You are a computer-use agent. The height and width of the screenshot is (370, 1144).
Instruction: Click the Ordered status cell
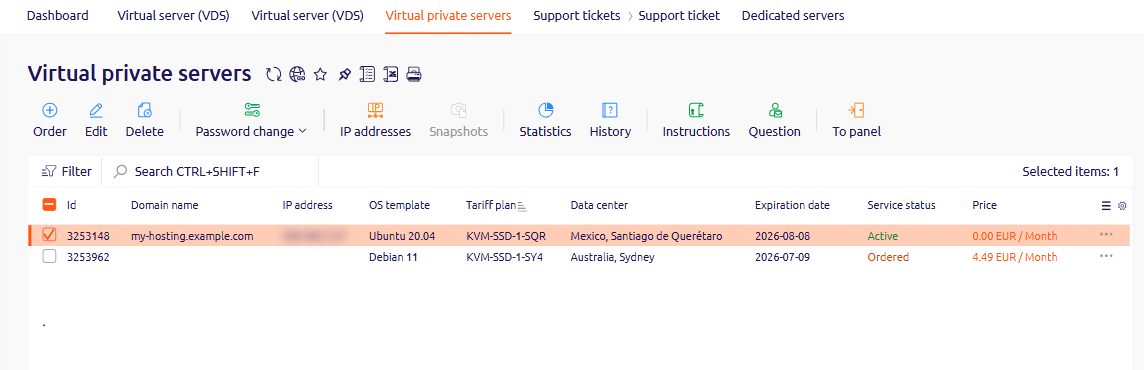click(888, 257)
